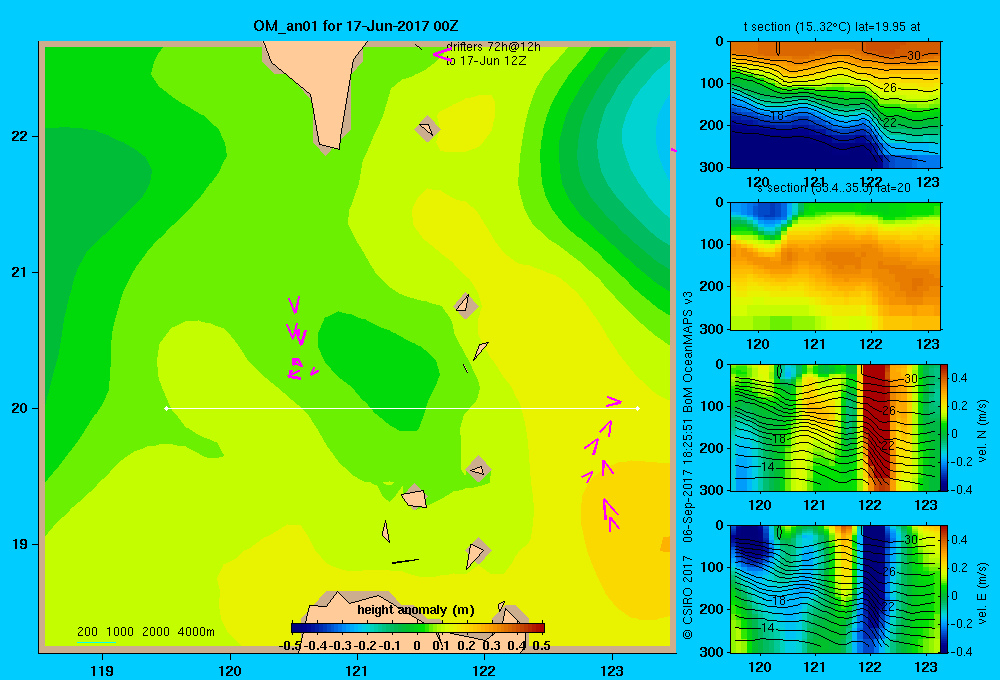Click the island just below the section line
Viewport: 1000px width, 680px height.
[478, 470]
